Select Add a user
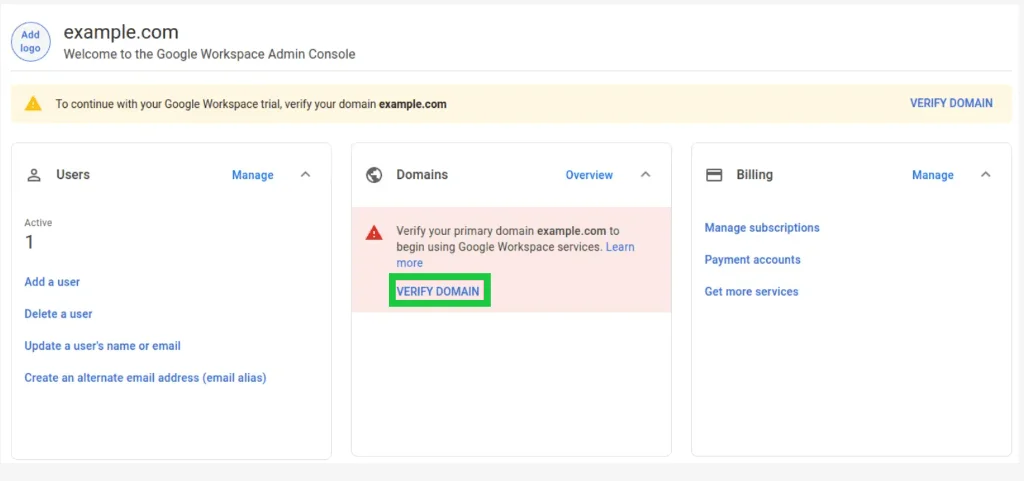Screen dimensions: 1024x481 point(52,282)
